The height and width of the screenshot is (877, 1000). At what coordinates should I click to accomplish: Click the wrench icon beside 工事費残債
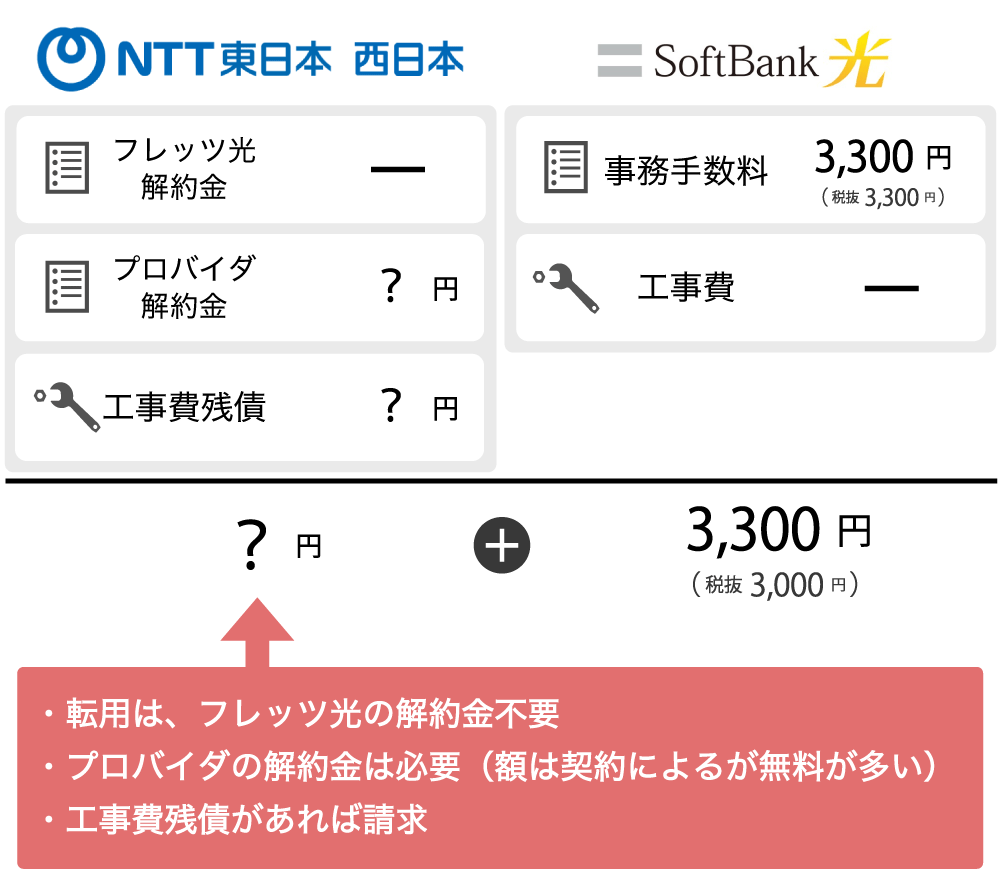(x=68, y=406)
